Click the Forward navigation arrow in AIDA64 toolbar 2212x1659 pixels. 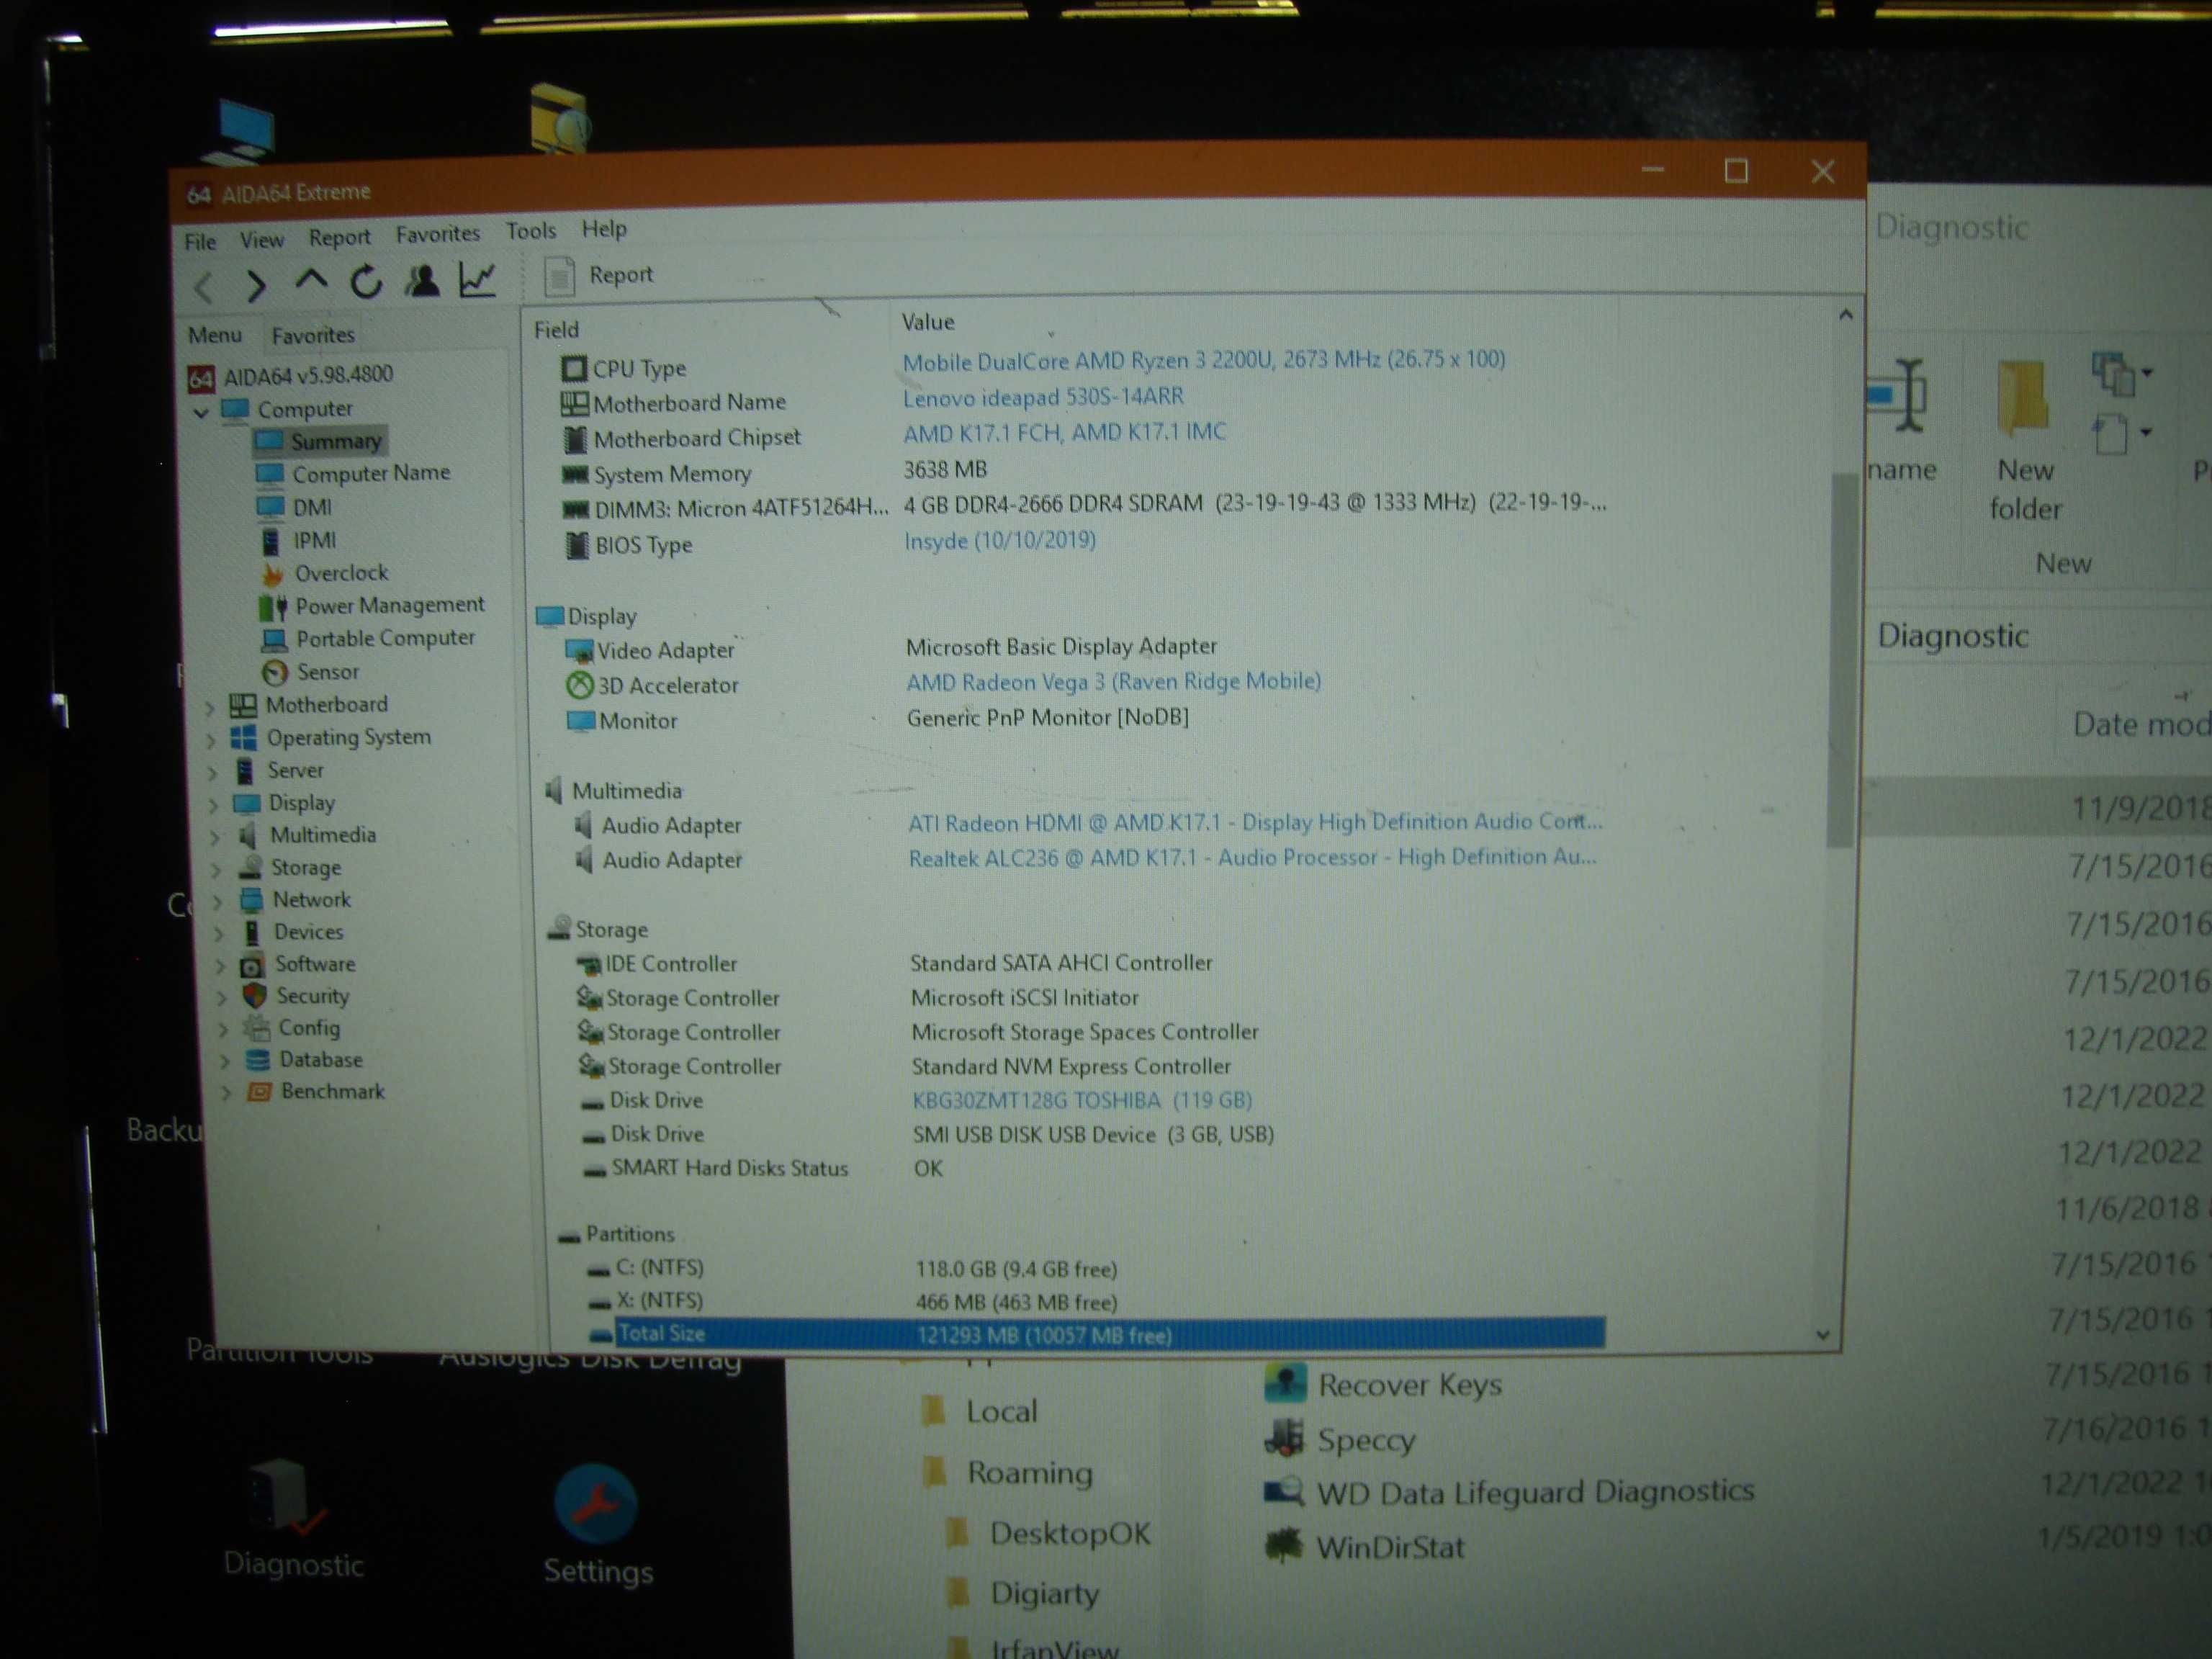[256, 287]
